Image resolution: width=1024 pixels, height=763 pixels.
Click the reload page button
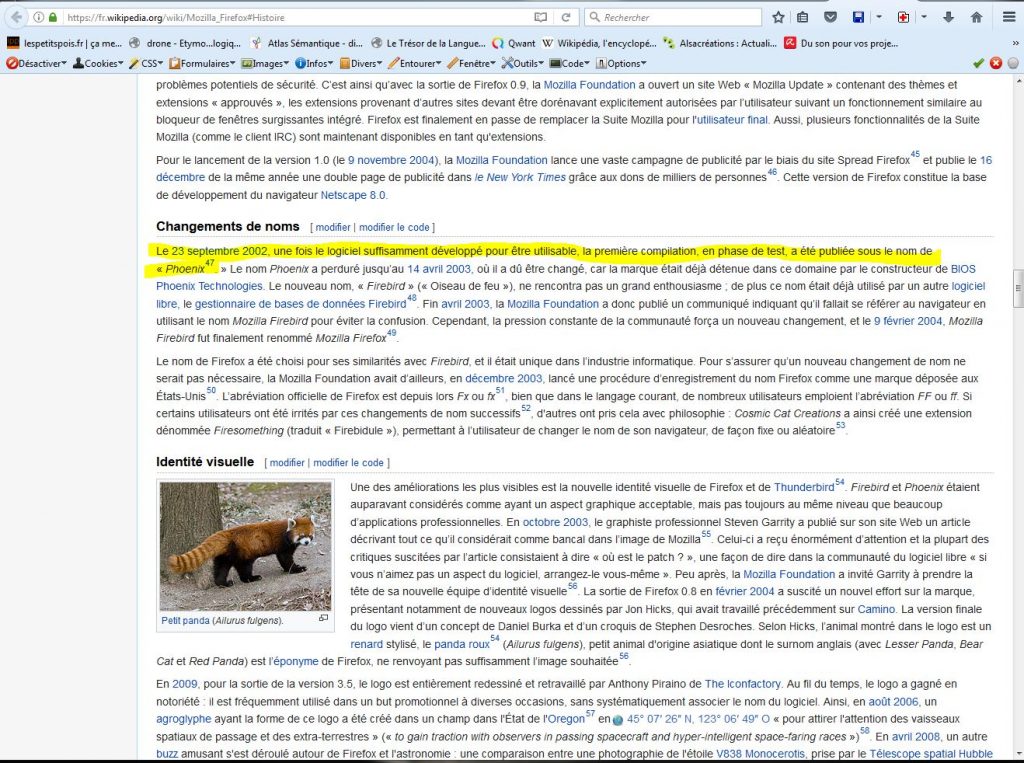(566, 17)
